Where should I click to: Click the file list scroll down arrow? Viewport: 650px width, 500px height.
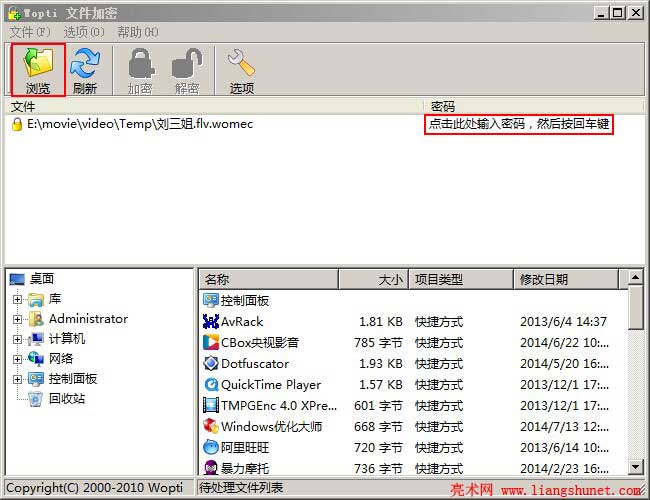click(x=635, y=467)
